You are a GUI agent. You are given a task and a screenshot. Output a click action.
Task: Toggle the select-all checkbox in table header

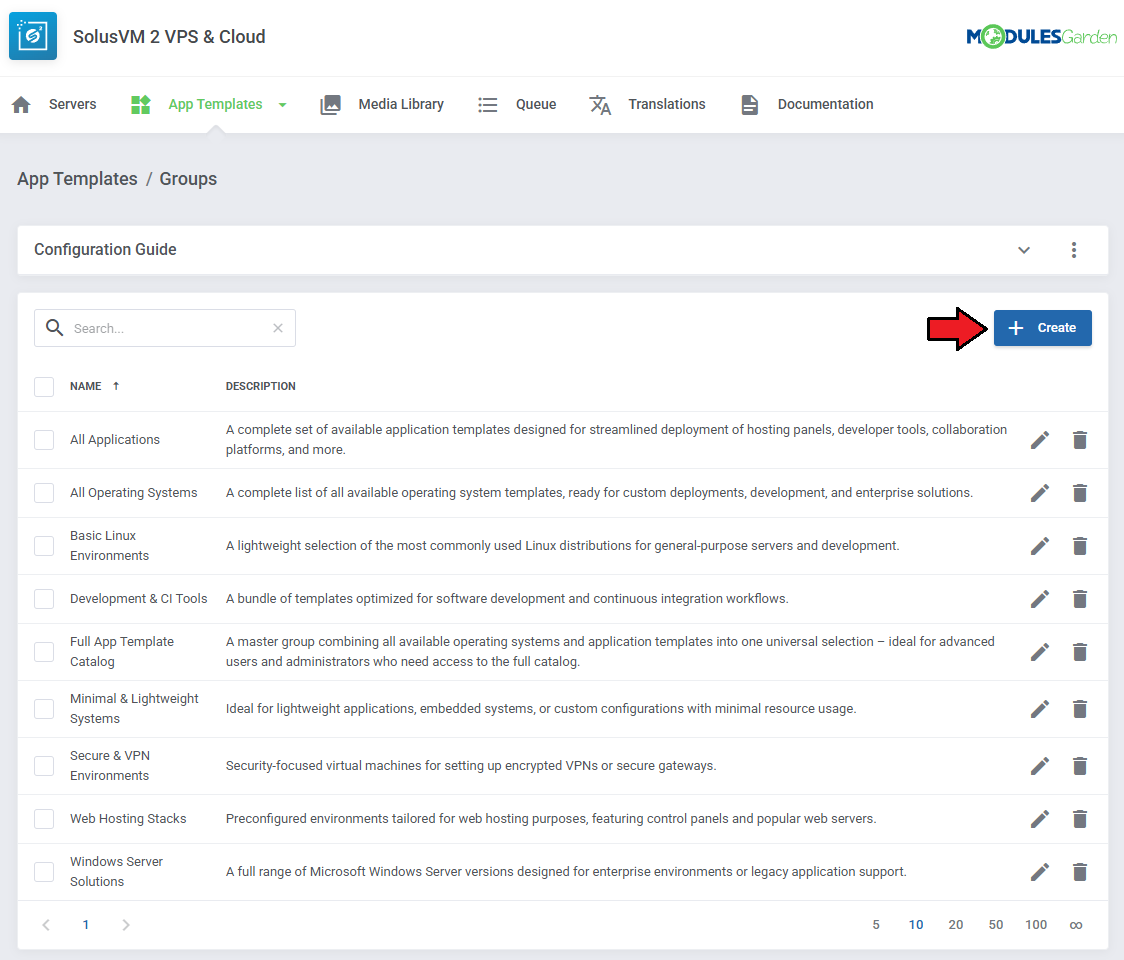point(44,386)
